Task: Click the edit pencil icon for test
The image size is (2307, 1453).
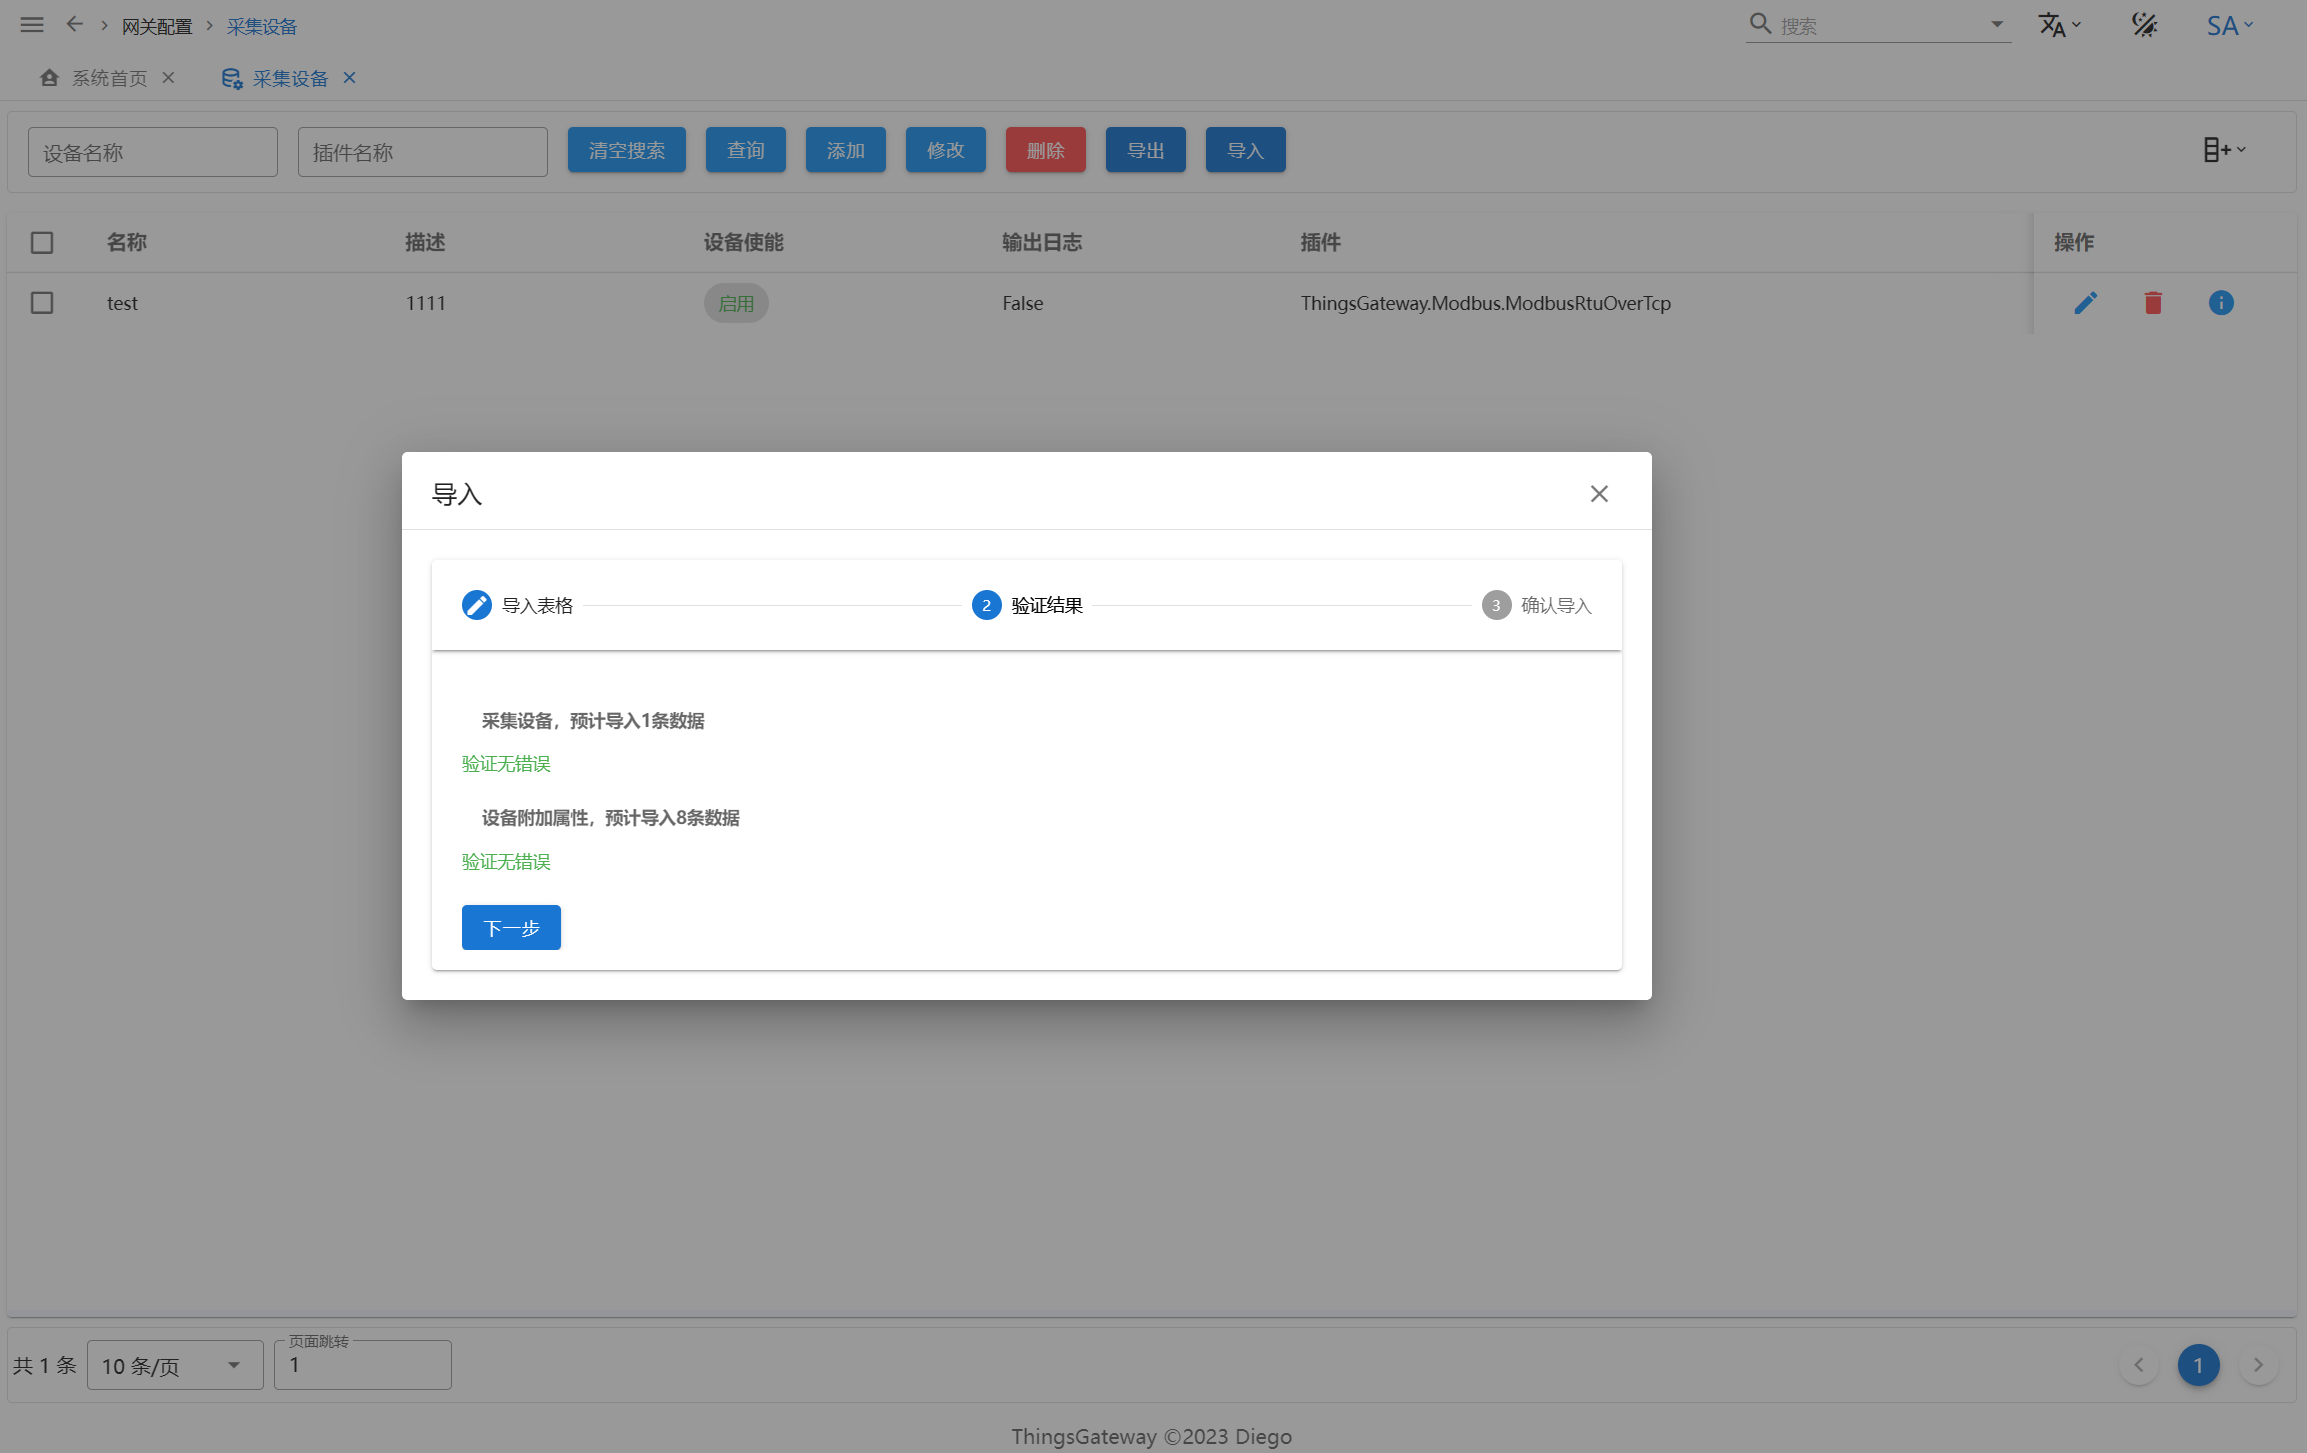Action: 2085,303
